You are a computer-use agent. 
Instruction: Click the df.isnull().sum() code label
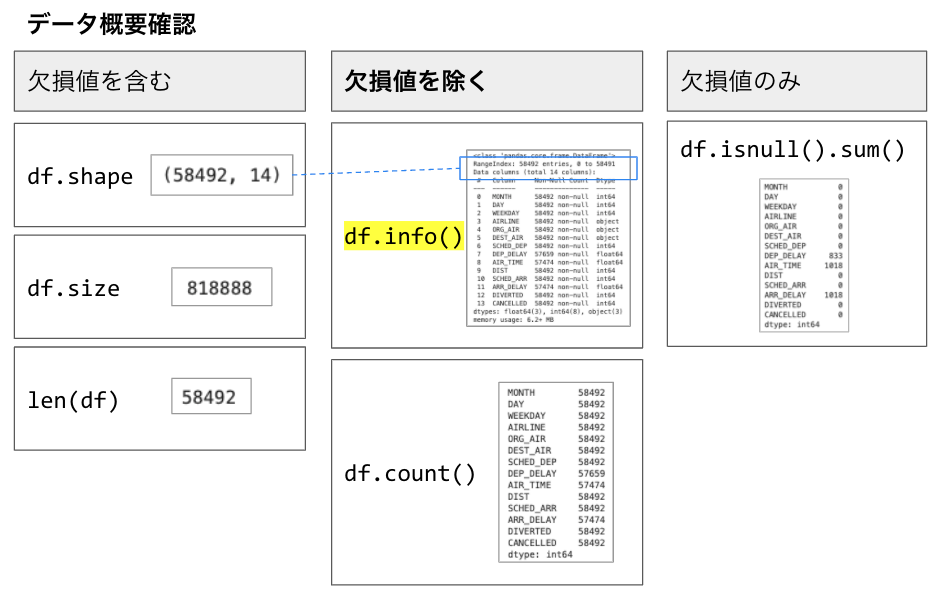coord(792,150)
